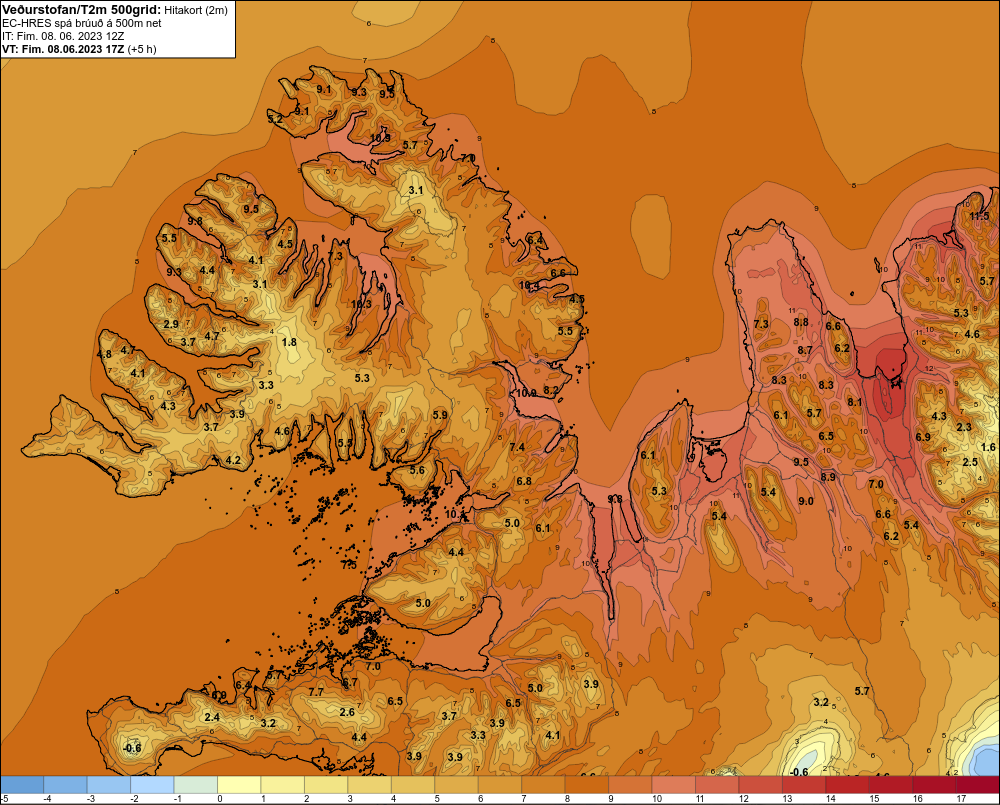Click the '6.8' temperature value on the map
The width and height of the screenshot is (1000, 805).
[x=524, y=482]
